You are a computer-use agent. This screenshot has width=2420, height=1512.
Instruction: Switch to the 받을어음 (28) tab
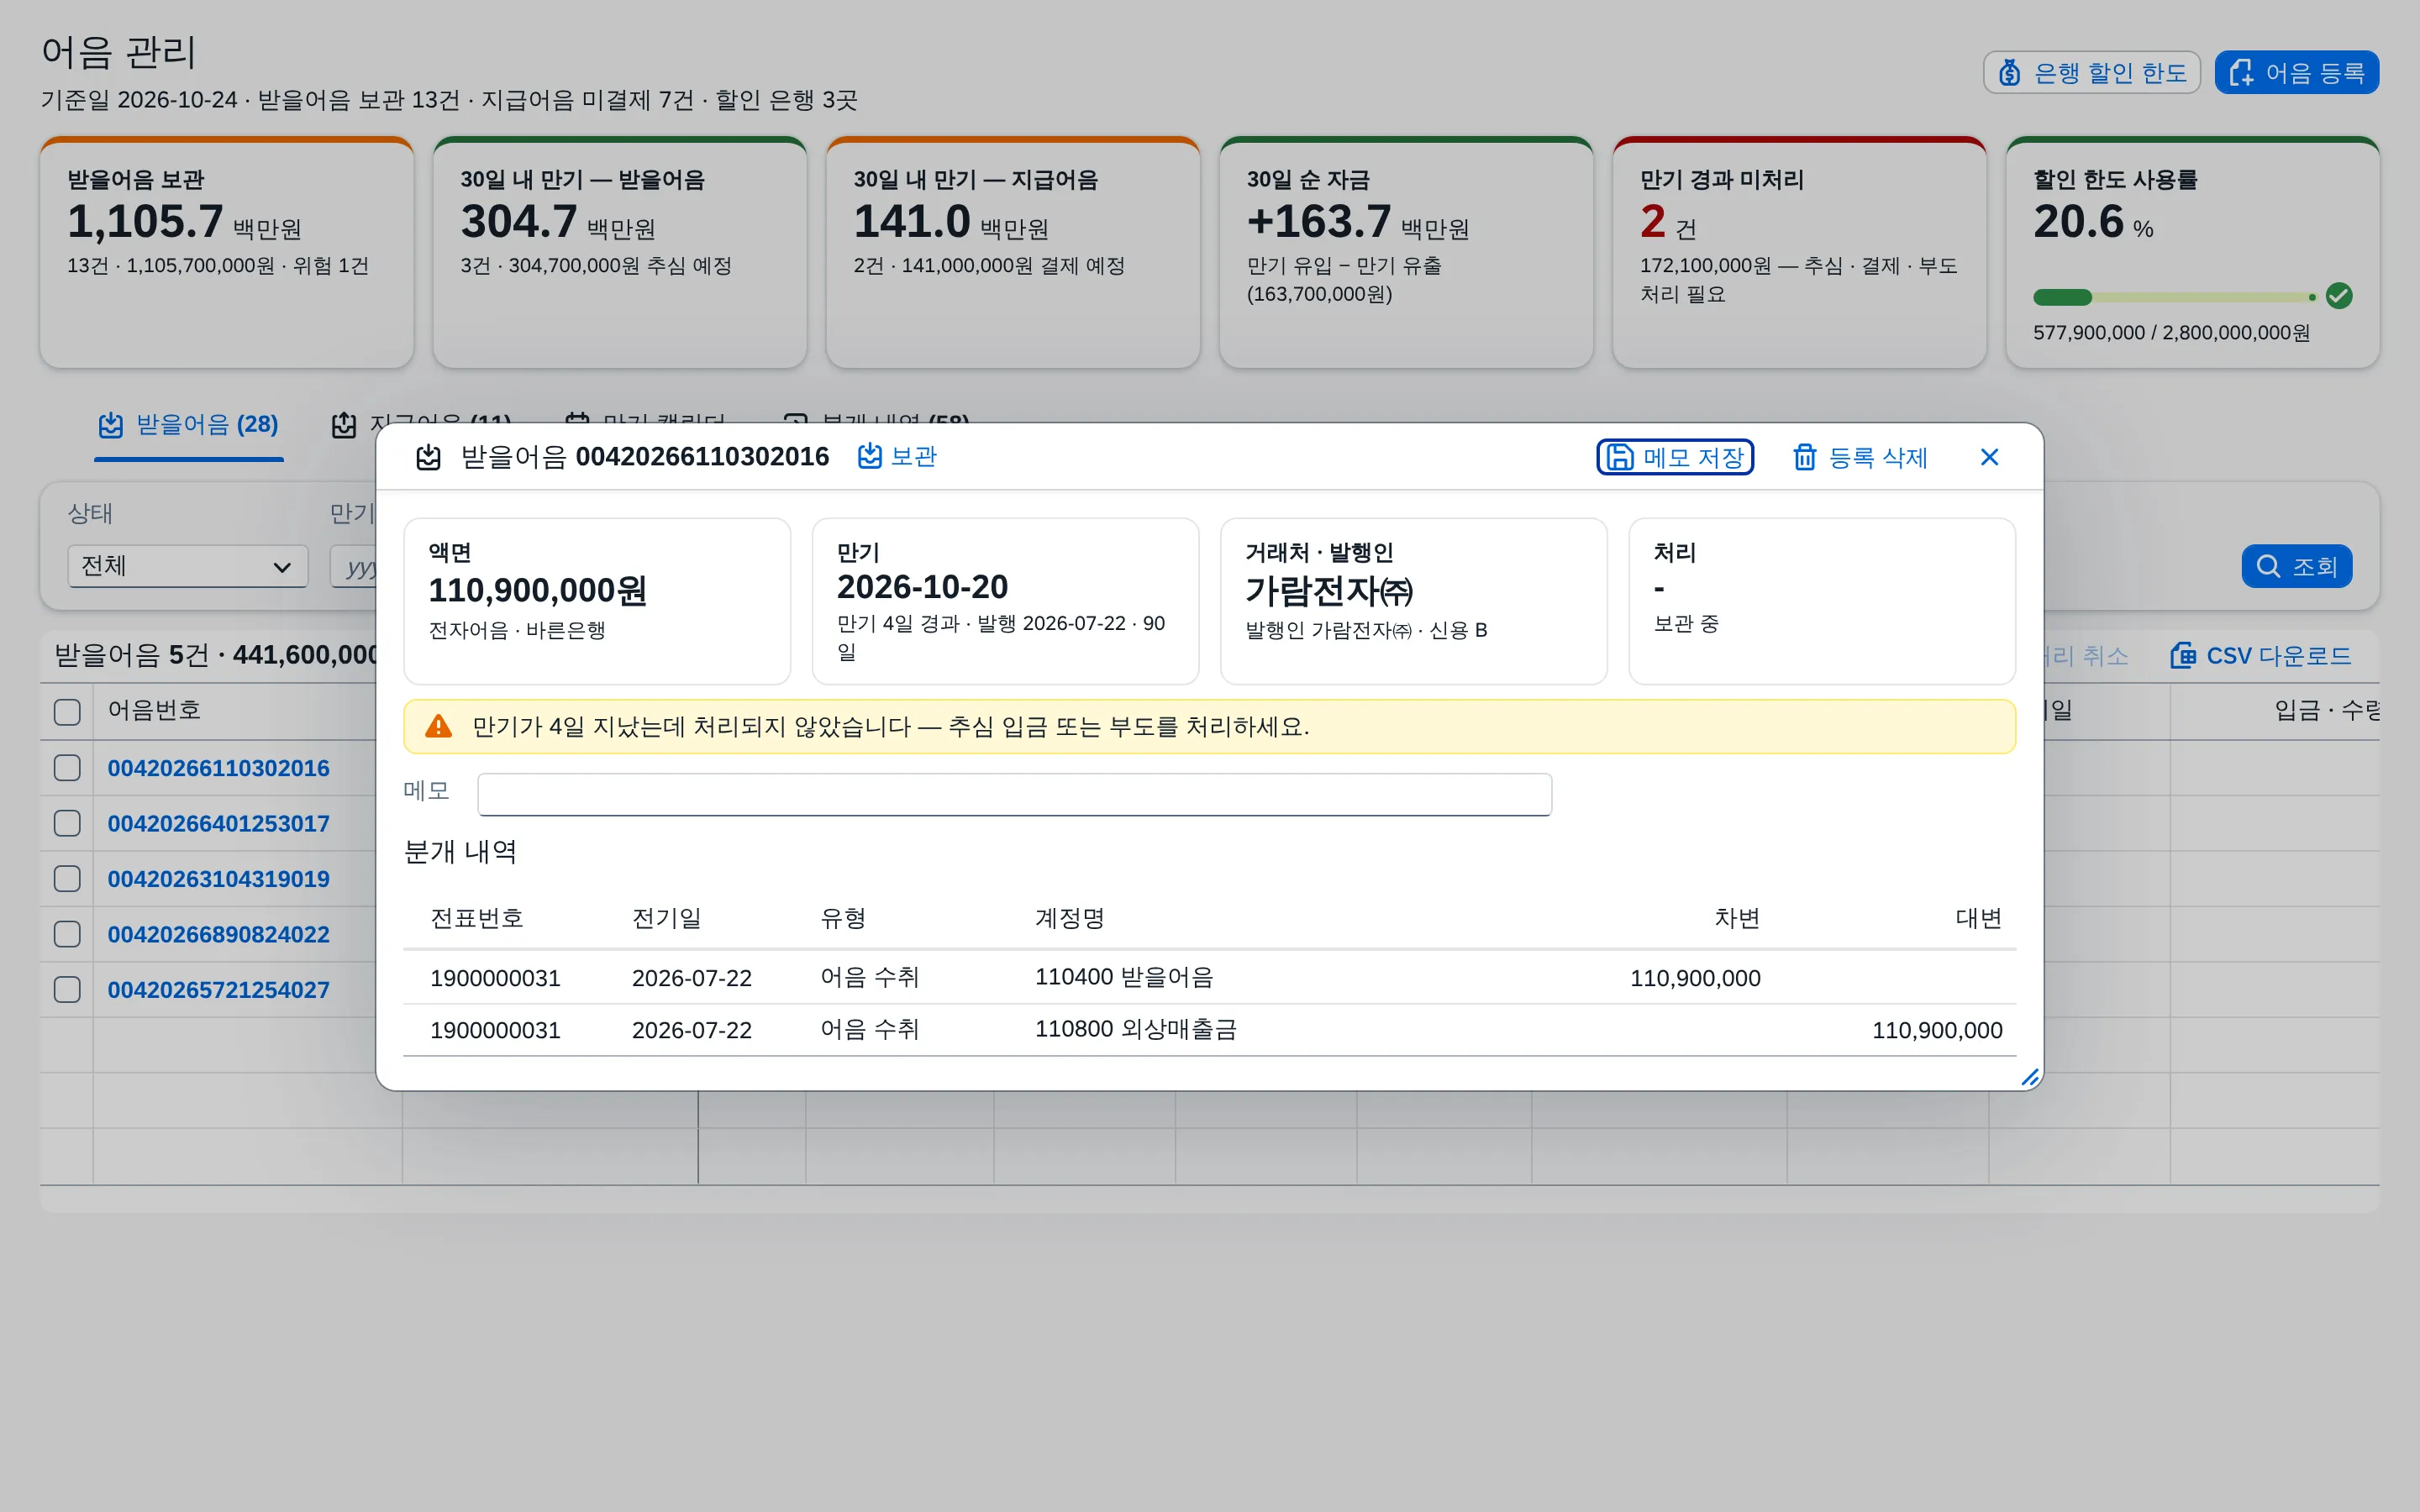tap(189, 425)
